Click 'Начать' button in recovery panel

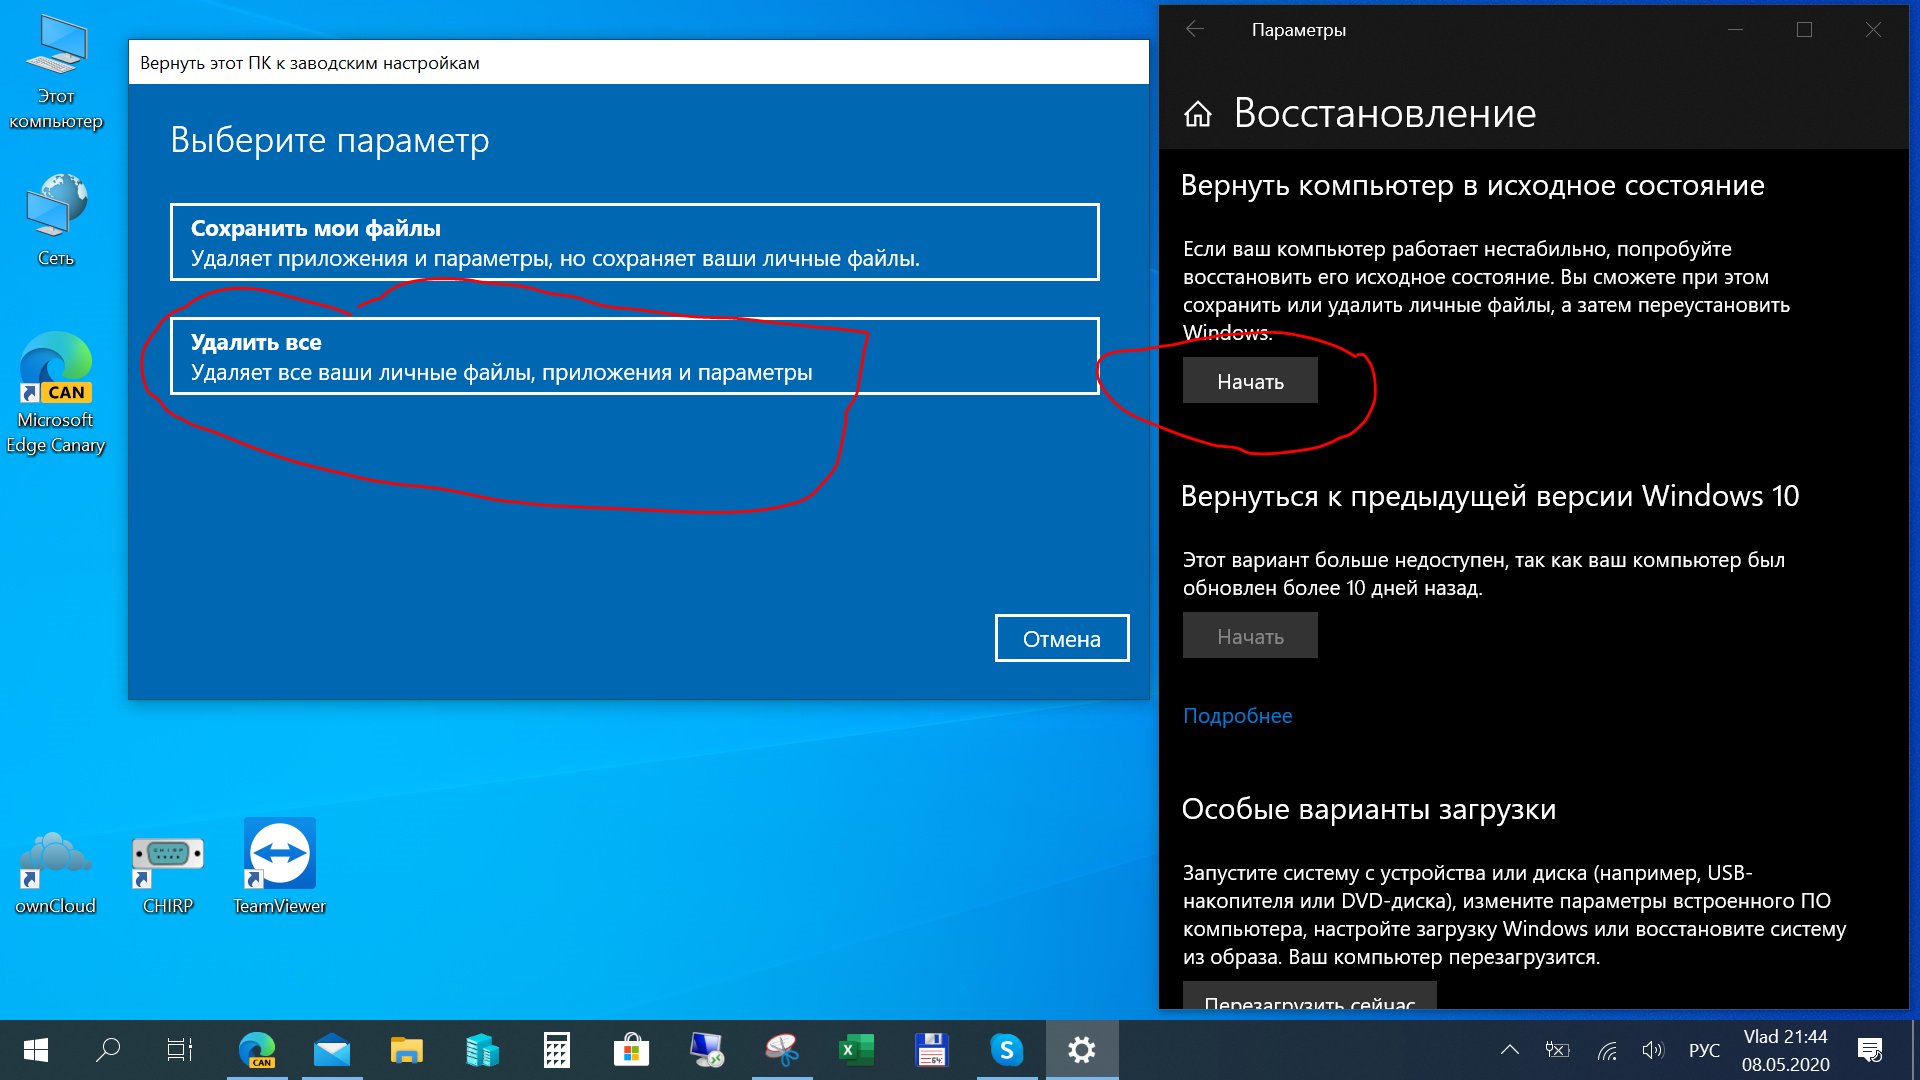coord(1247,380)
